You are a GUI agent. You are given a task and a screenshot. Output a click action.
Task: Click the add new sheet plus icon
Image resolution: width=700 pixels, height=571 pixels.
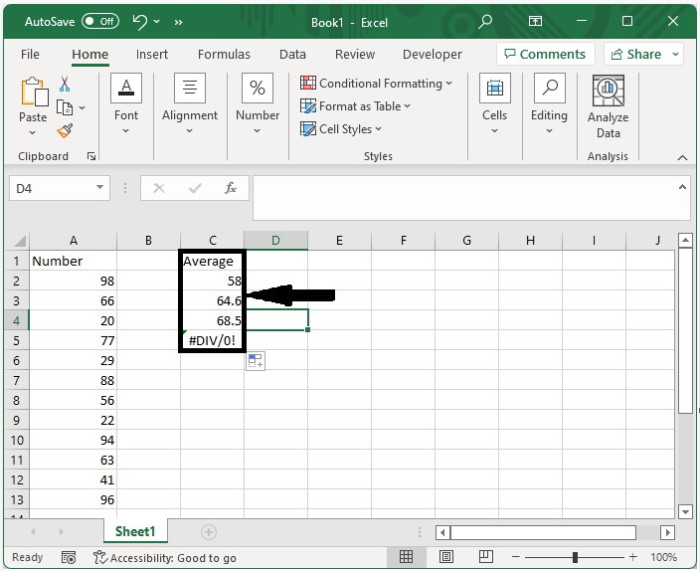(x=208, y=532)
